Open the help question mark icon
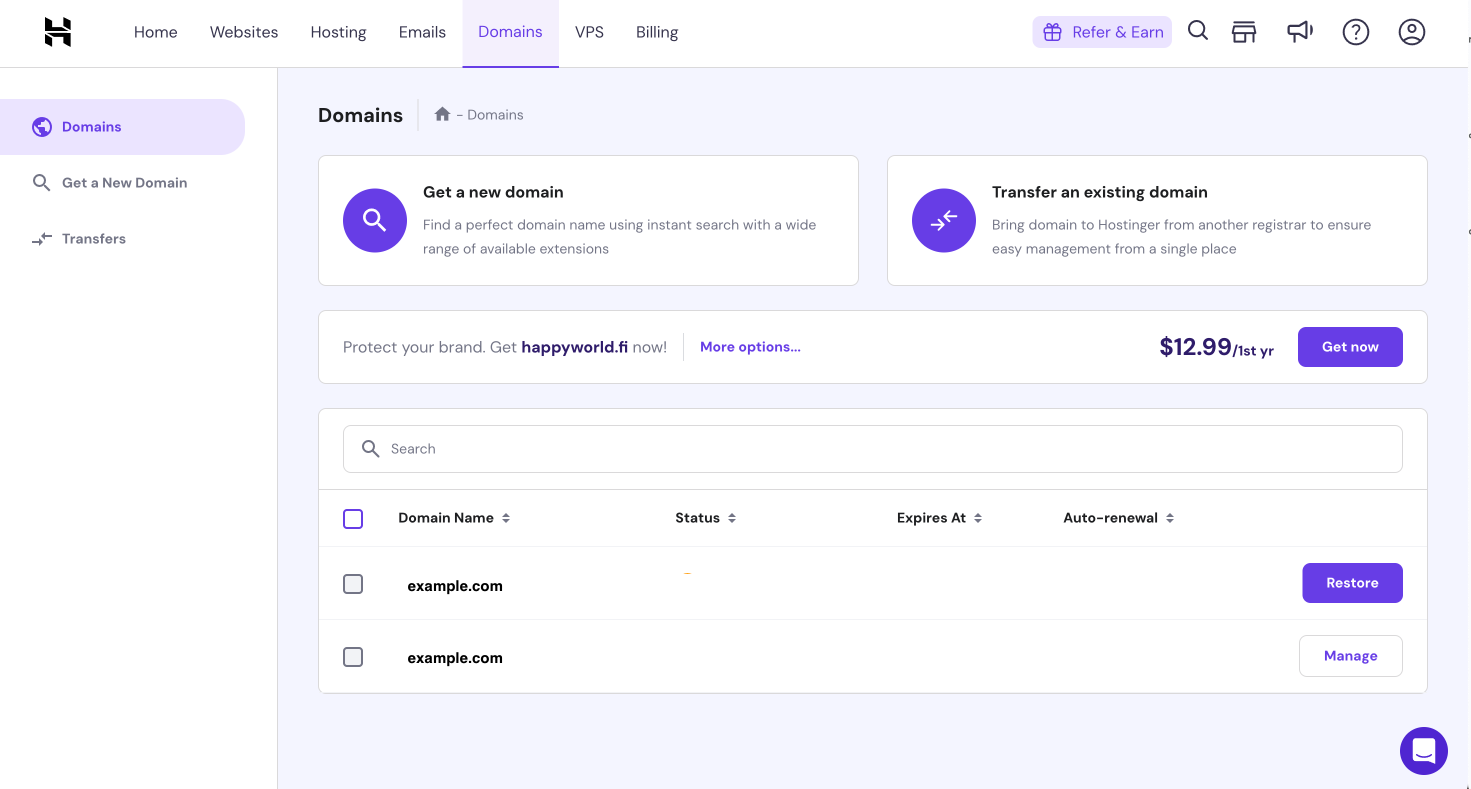 click(x=1355, y=31)
